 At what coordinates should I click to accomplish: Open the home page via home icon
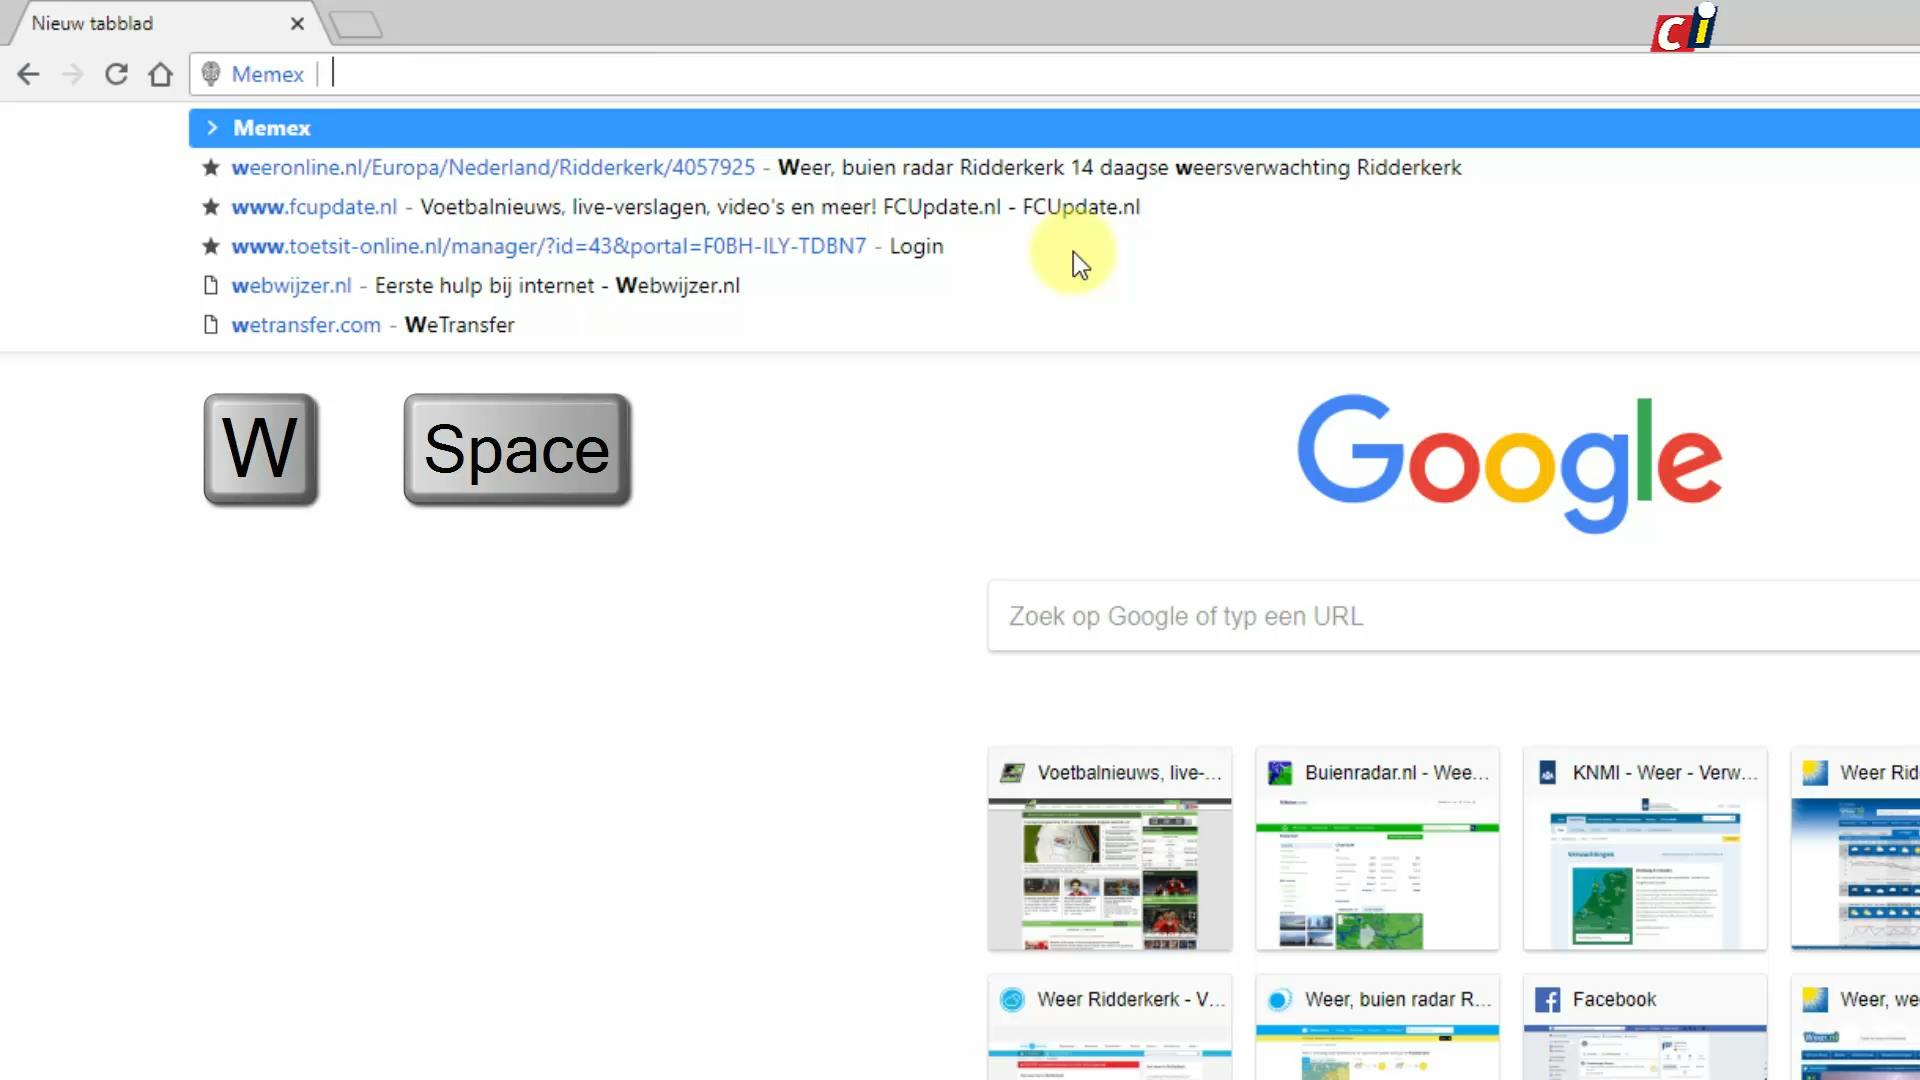point(160,74)
